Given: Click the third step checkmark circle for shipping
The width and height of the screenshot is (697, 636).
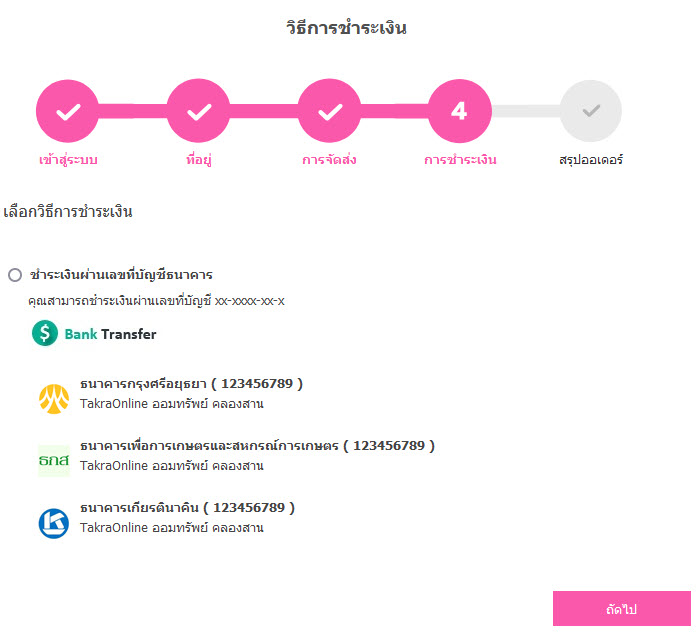Looking at the screenshot, I should (329, 111).
